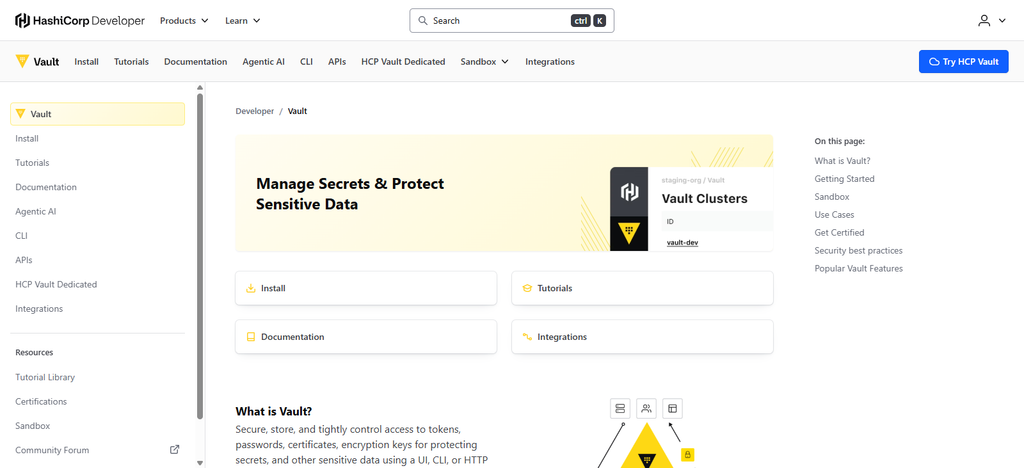Open HCP Vault Dedicated in the top navbar
Viewport: 1024px width, 468px height.
coord(403,62)
